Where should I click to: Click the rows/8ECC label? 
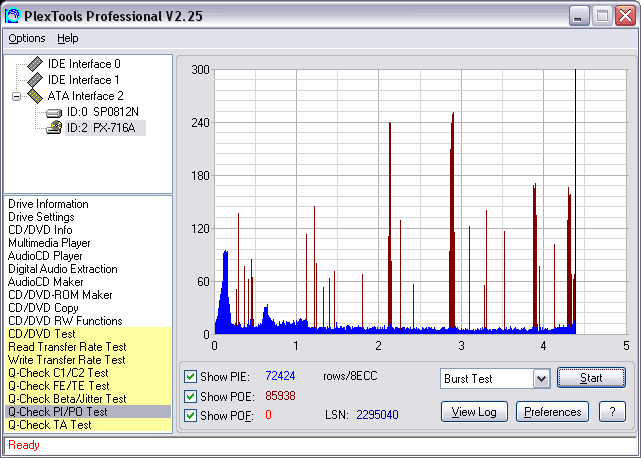(x=350, y=376)
